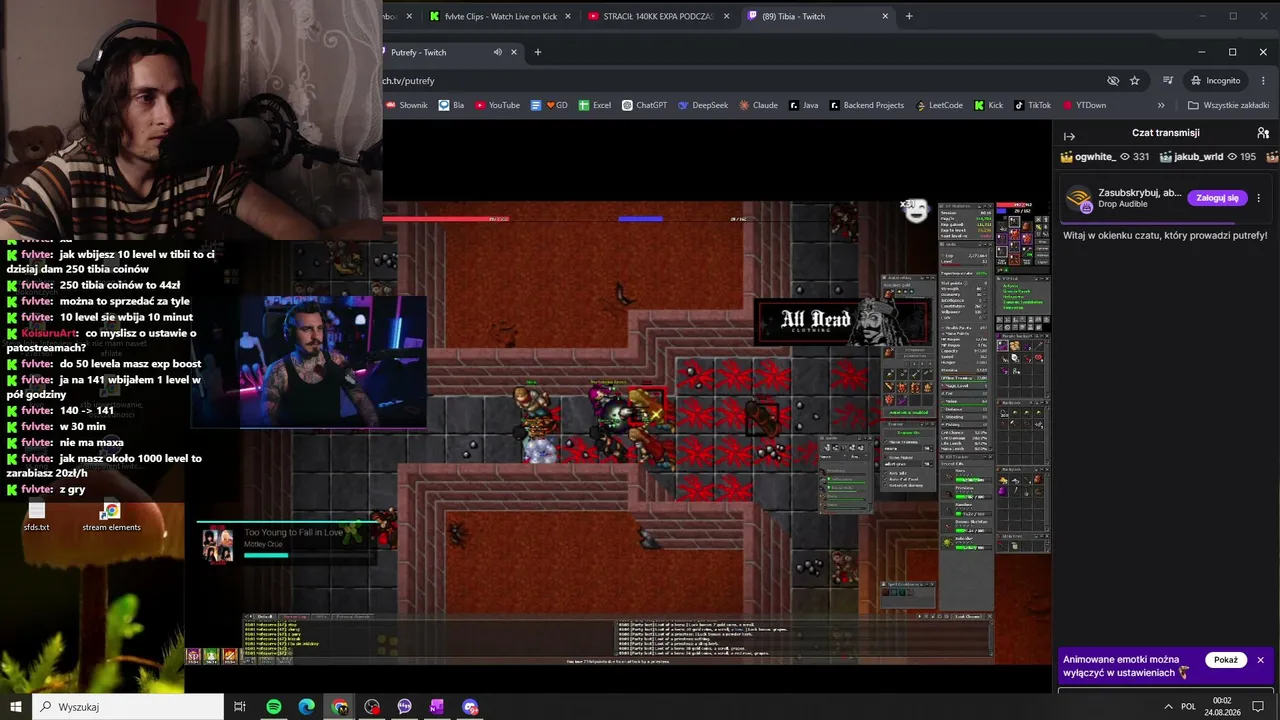Image resolution: width=1280 pixels, height=720 pixels.
Task: Open the Słownik bookmark
Action: pos(407,105)
